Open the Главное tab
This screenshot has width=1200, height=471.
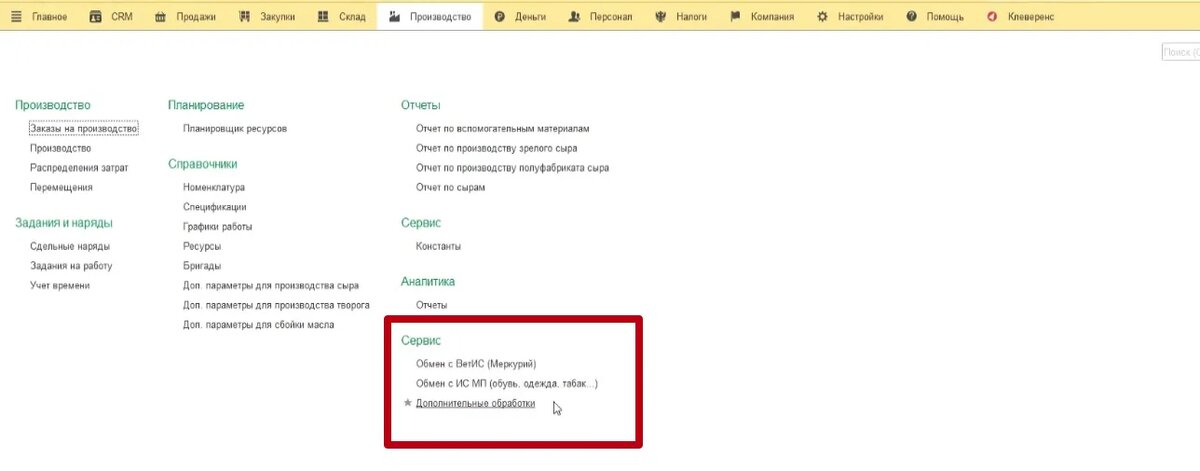tap(49, 18)
